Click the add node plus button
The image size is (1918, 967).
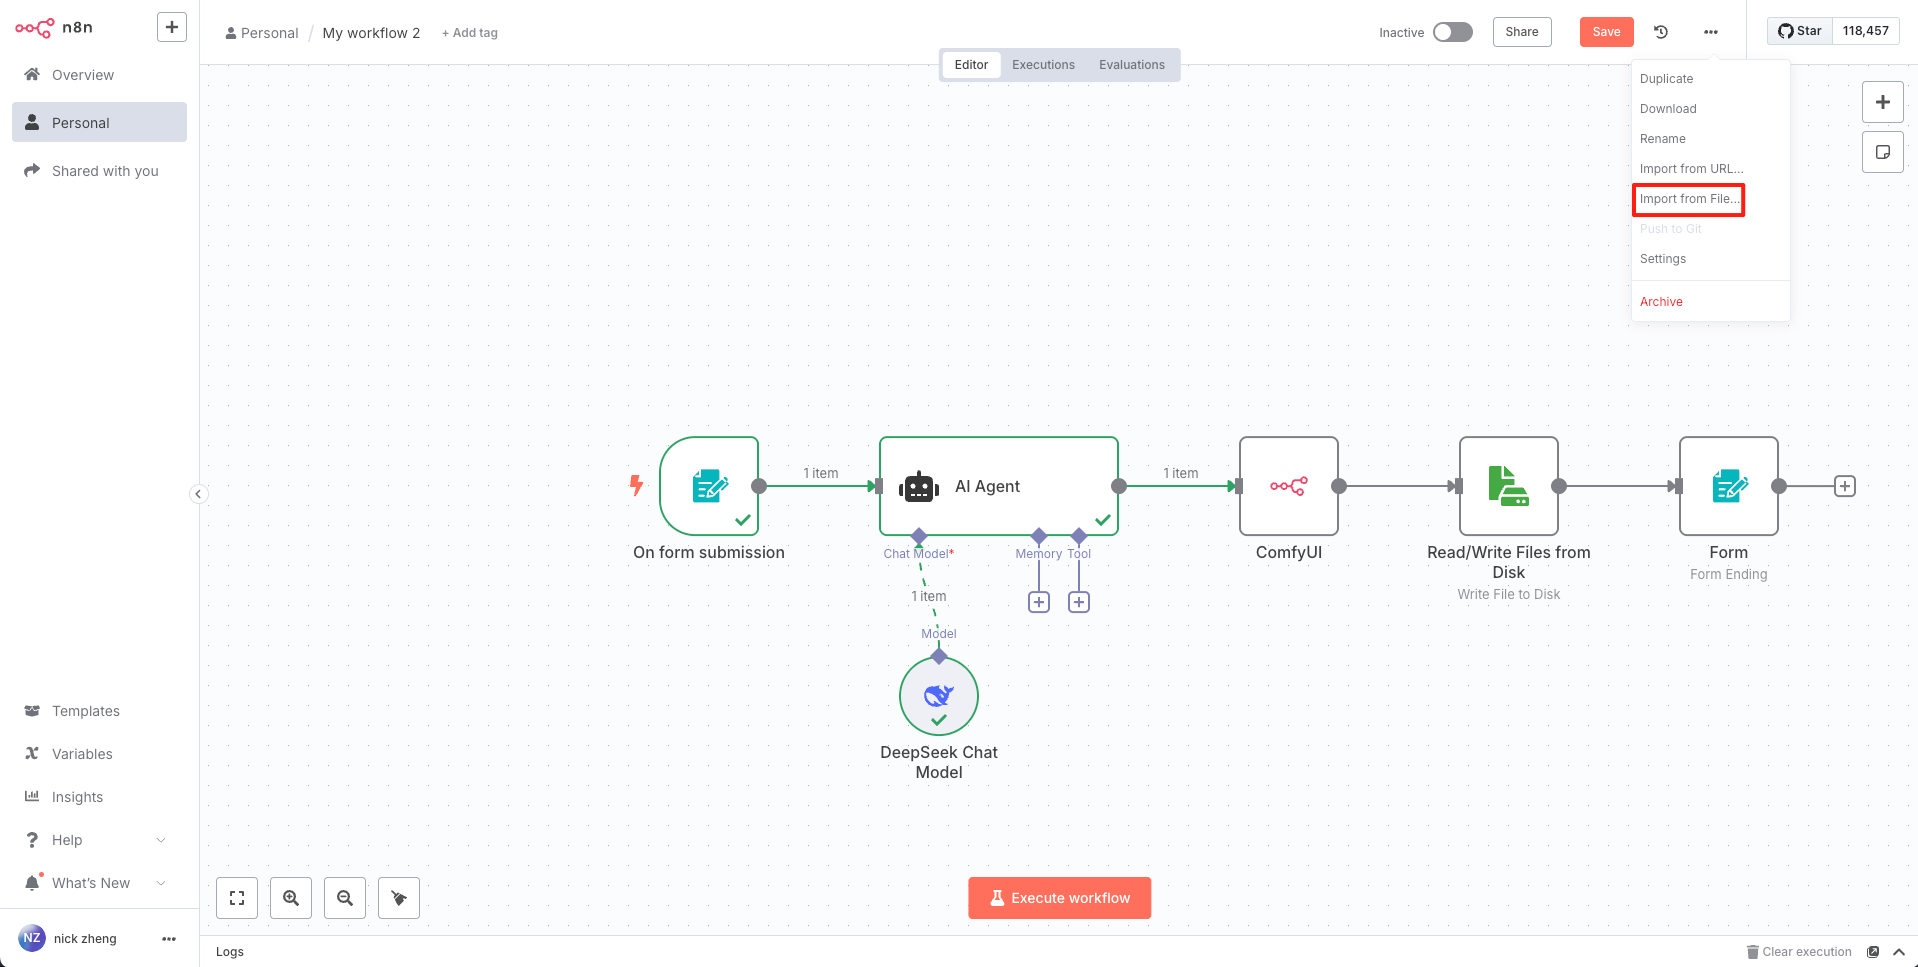1882,102
